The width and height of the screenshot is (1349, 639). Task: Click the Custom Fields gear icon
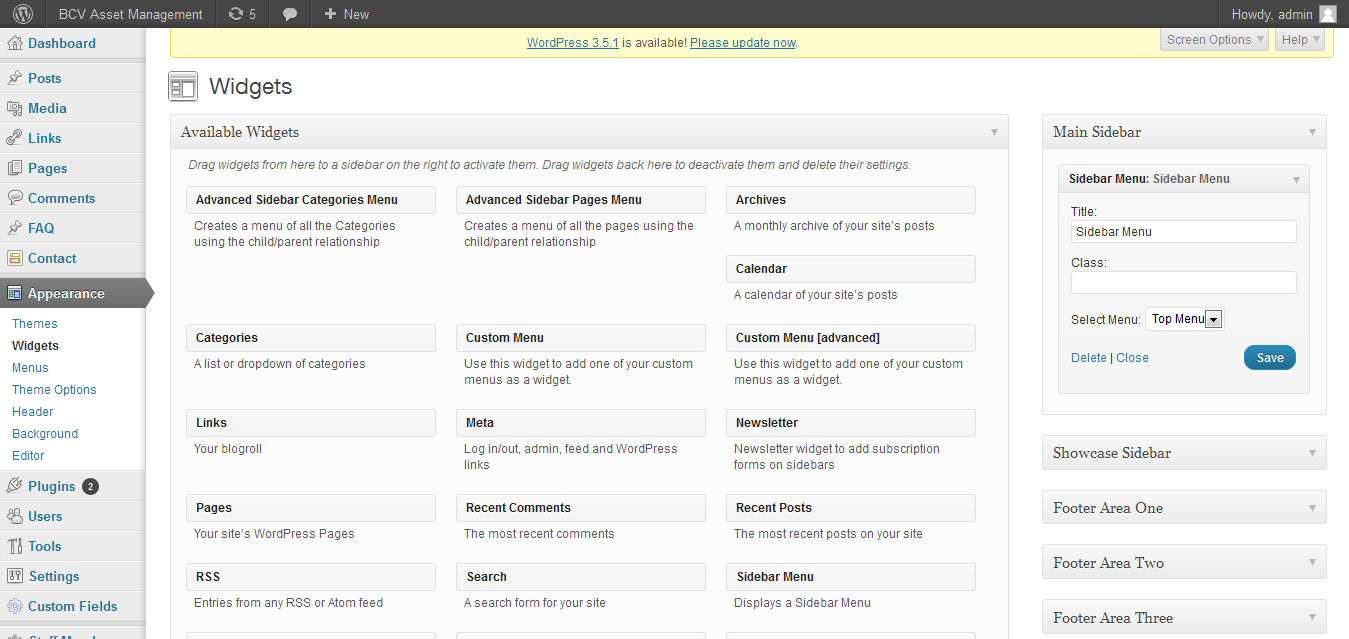[x=14, y=606]
